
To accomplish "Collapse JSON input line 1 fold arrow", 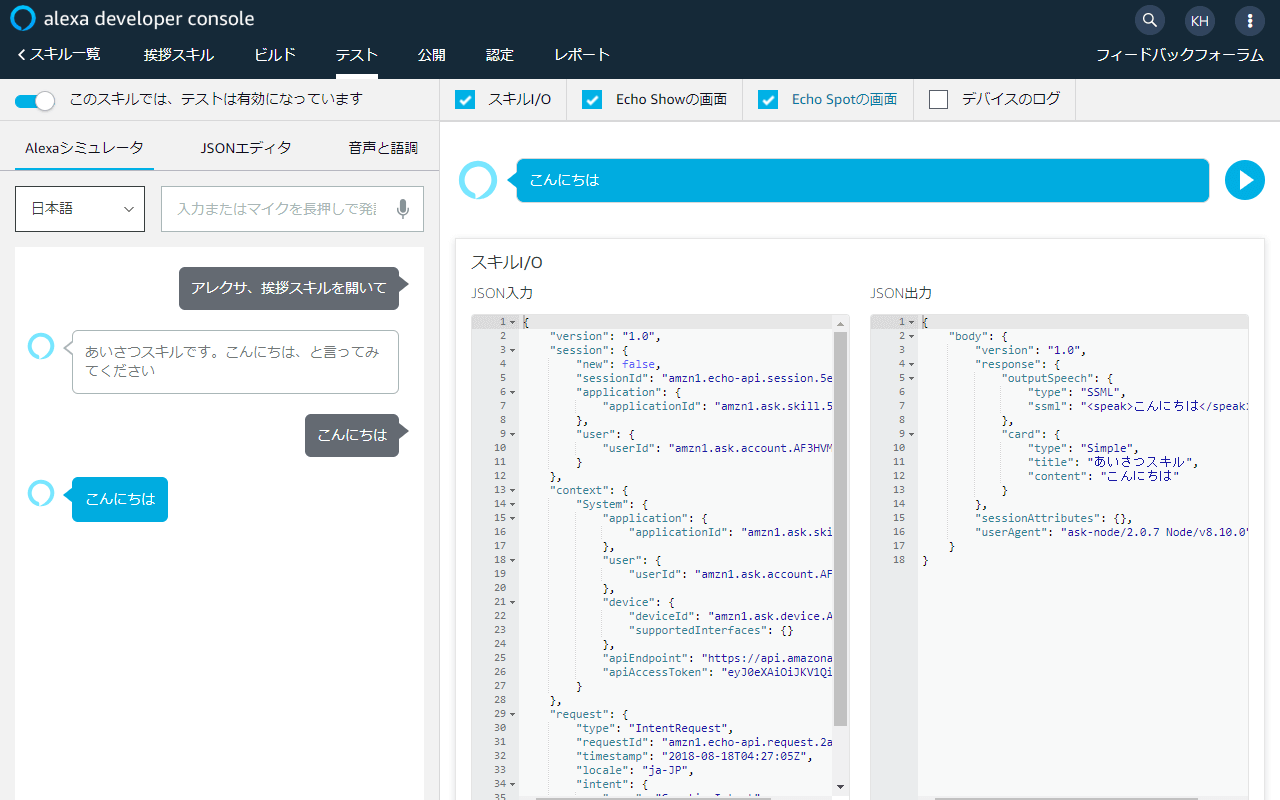I will click(x=513, y=322).
